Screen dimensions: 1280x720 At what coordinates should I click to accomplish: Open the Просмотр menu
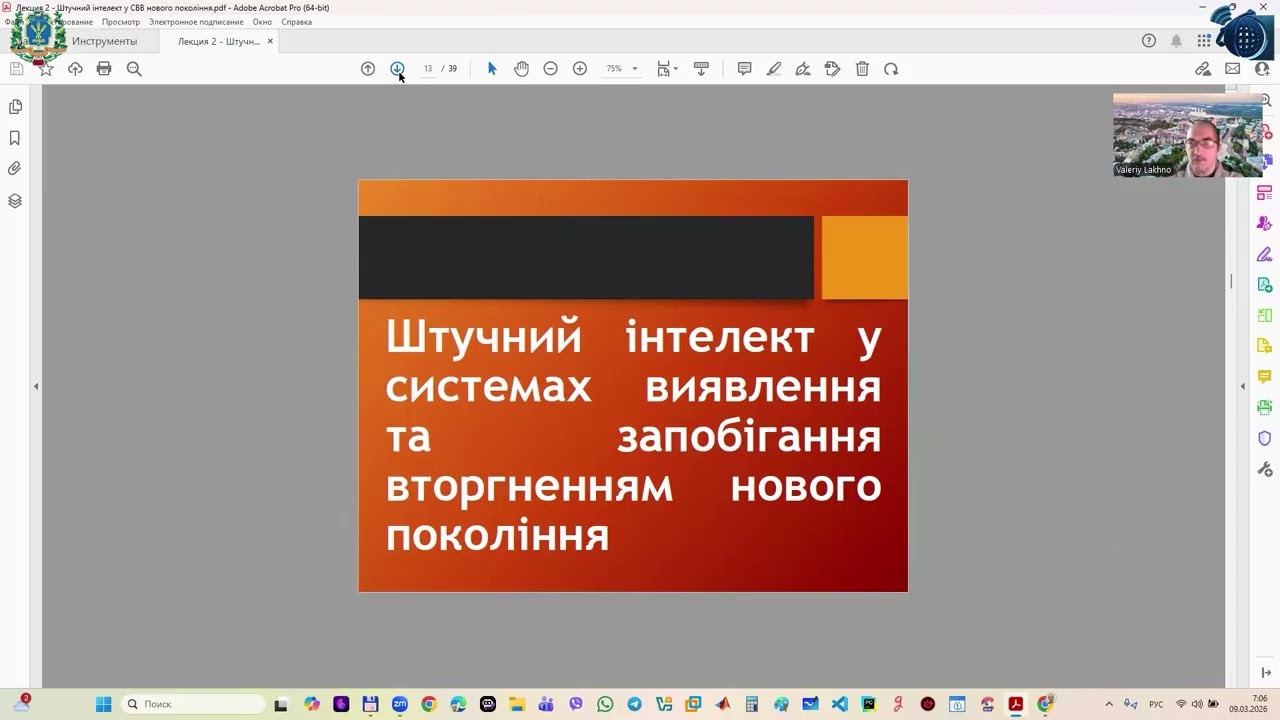(x=121, y=22)
